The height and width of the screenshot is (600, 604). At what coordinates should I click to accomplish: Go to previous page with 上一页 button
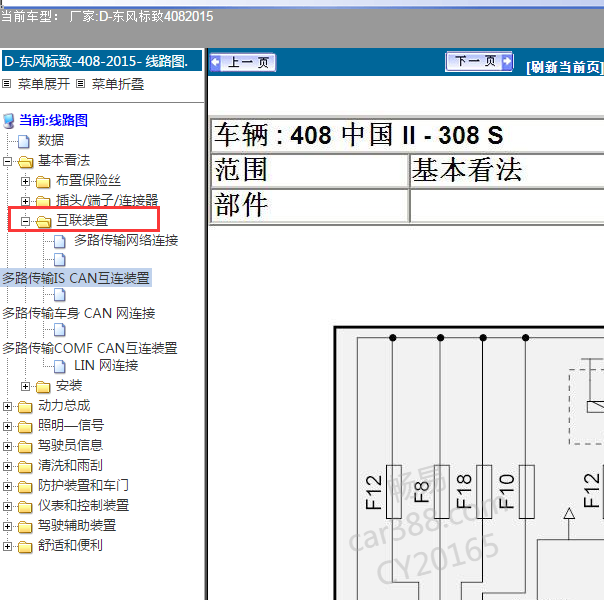[x=243, y=62]
